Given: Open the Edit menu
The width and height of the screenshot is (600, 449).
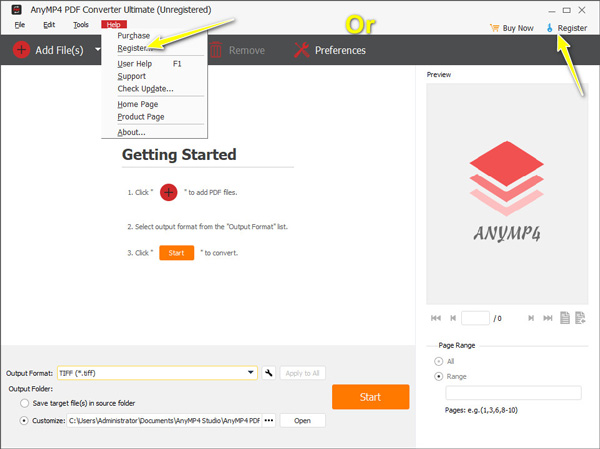Looking at the screenshot, I should (x=49, y=25).
